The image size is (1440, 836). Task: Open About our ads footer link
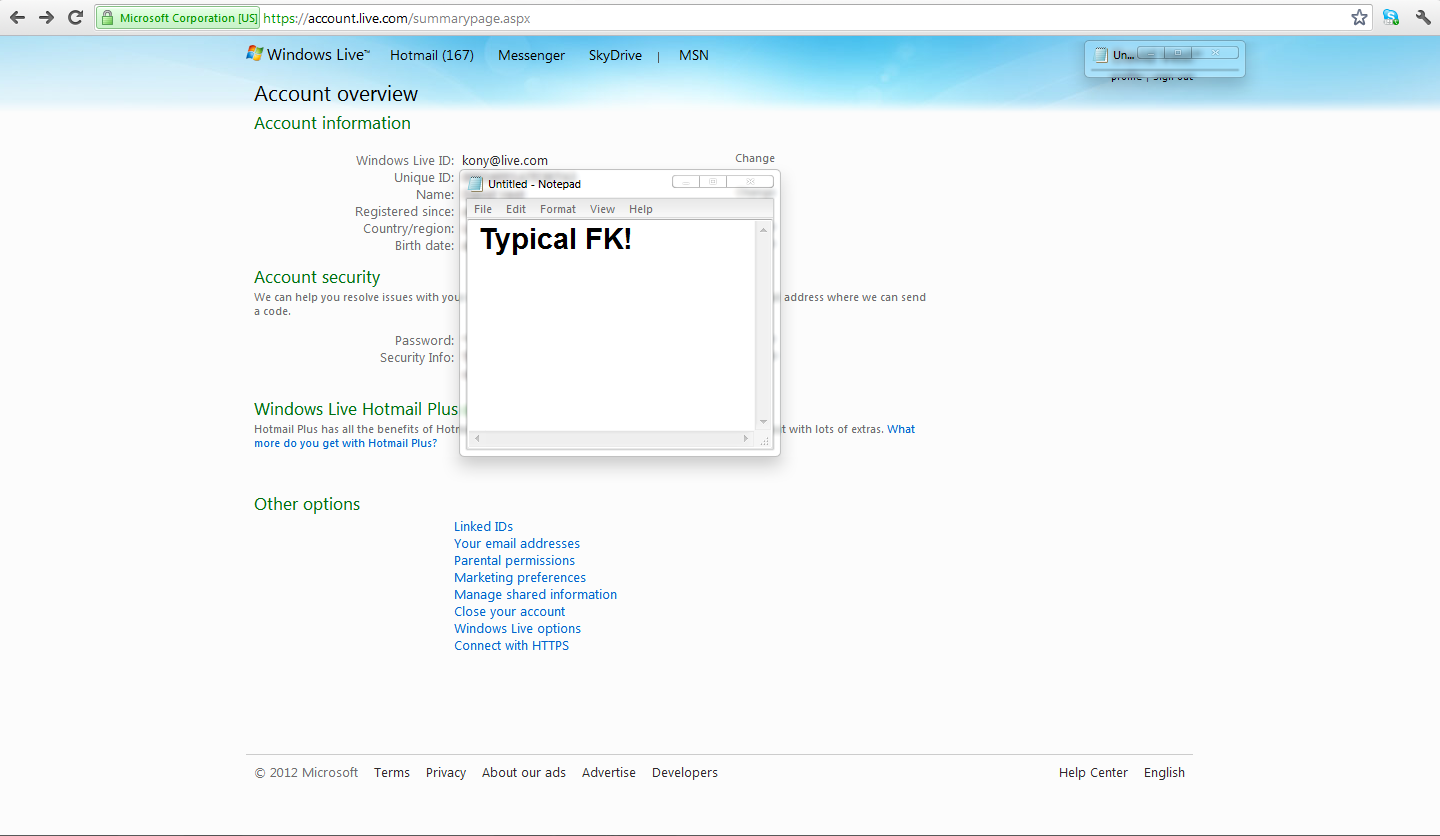point(524,773)
